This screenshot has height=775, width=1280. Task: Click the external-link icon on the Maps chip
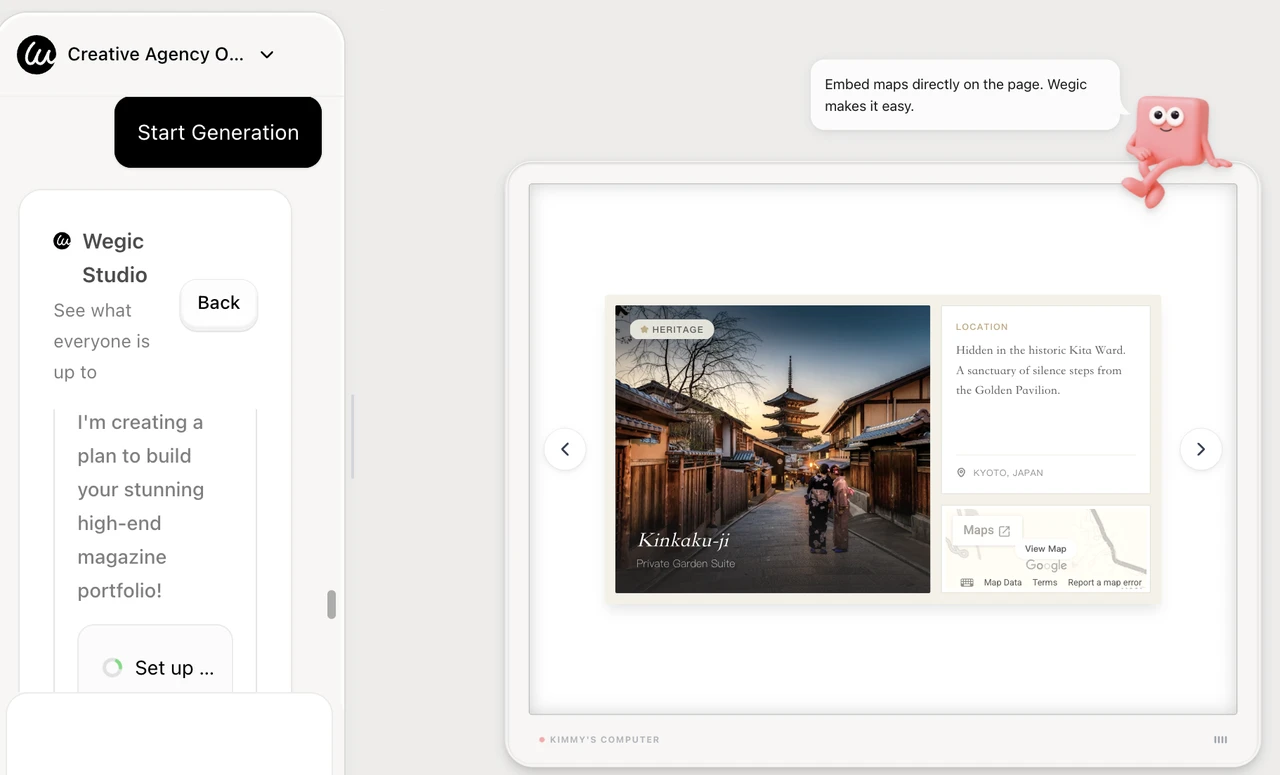pyautogui.click(x=1004, y=531)
